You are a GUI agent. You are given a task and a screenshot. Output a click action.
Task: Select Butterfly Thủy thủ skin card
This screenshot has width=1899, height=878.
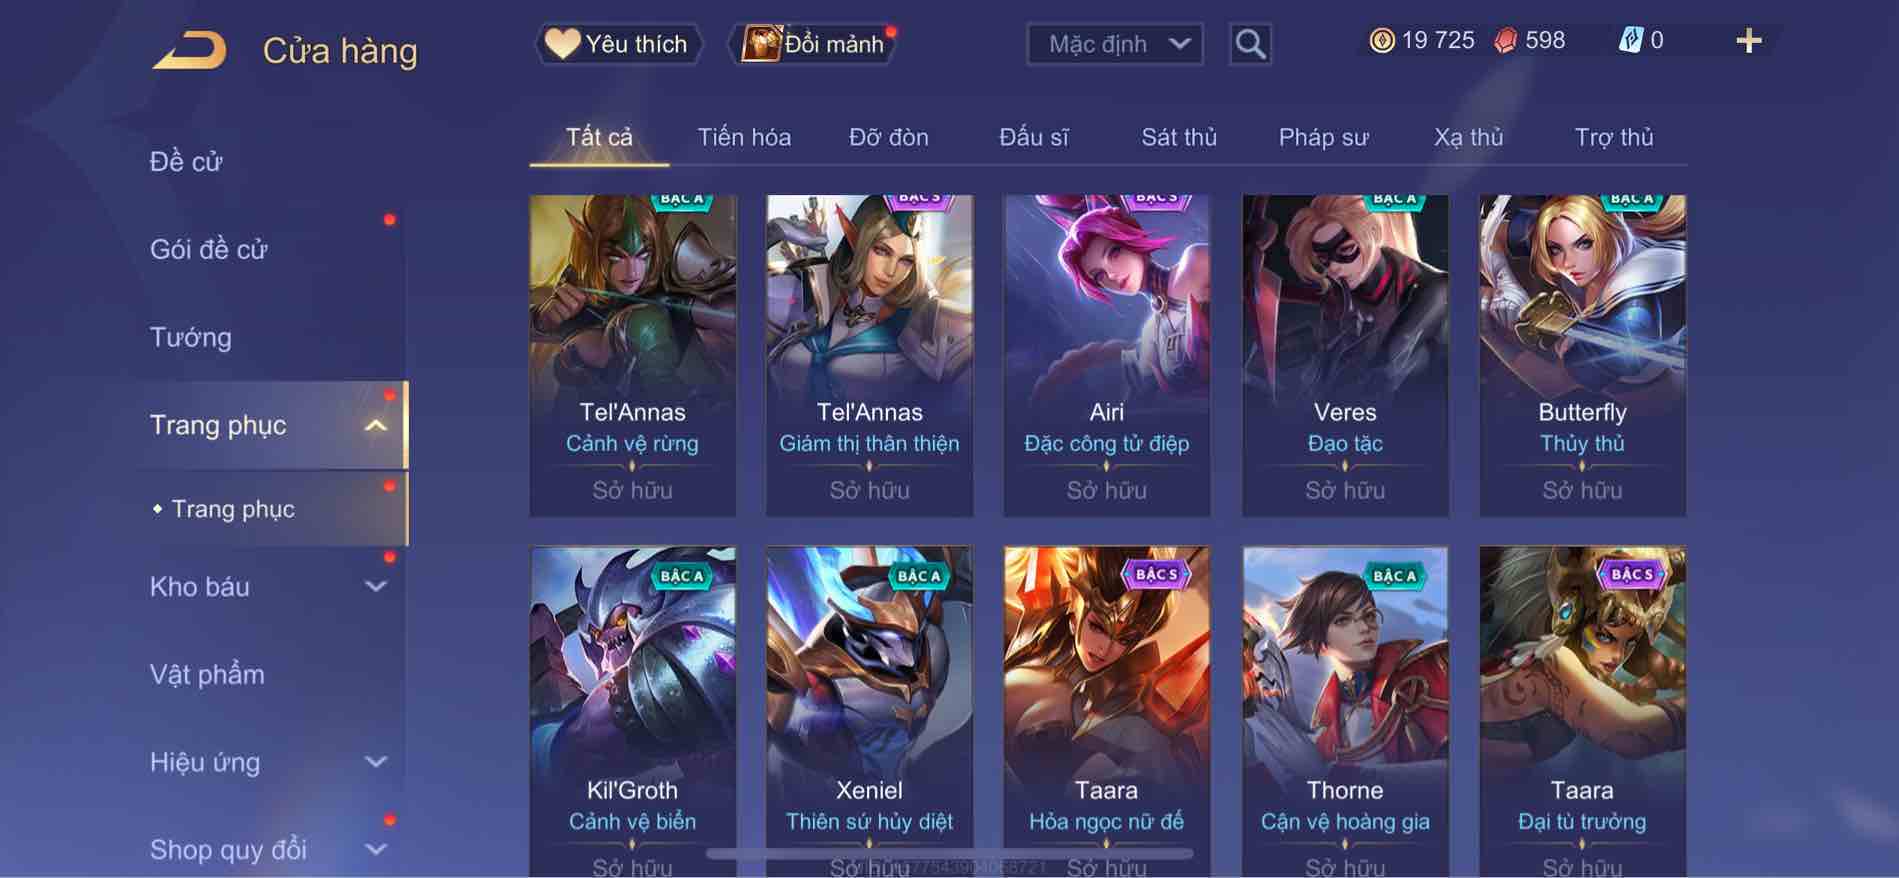click(1582, 356)
